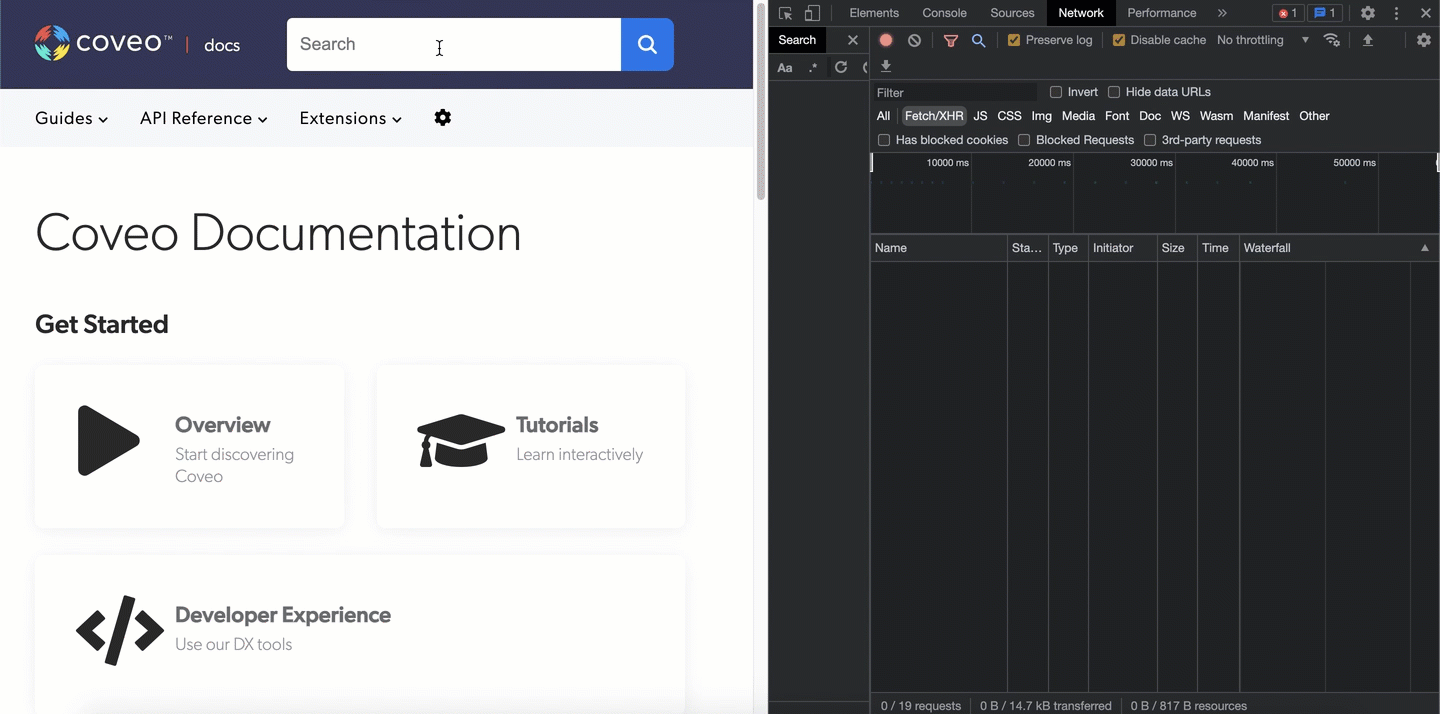
Task: Switch to the Sources tab
Action: tap(1012, 13)
